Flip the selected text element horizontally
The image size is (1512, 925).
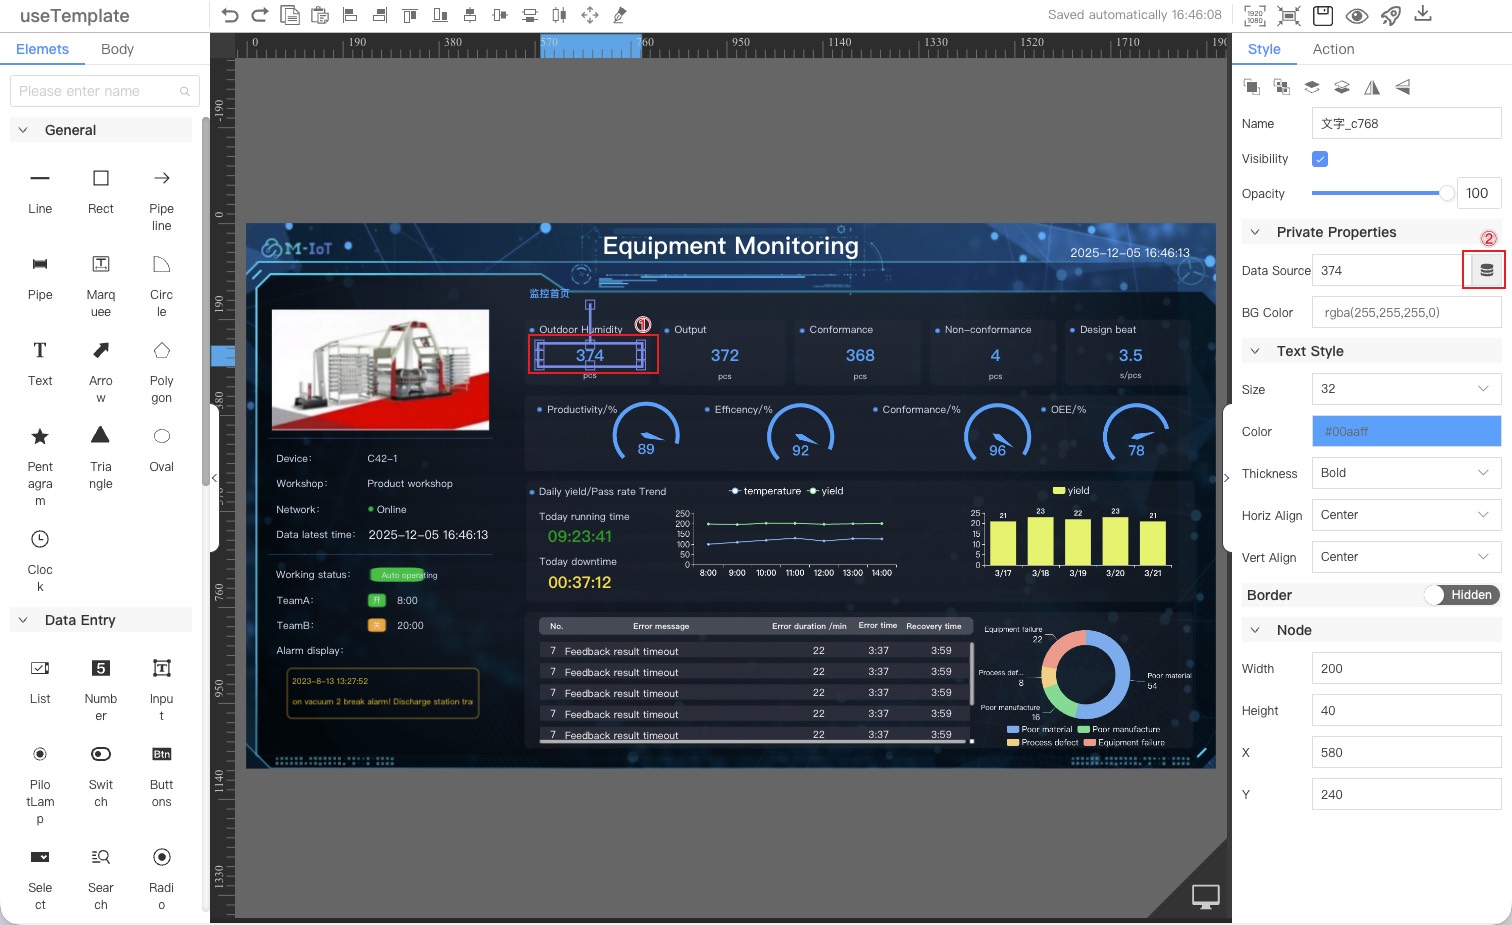[1372, 87]
